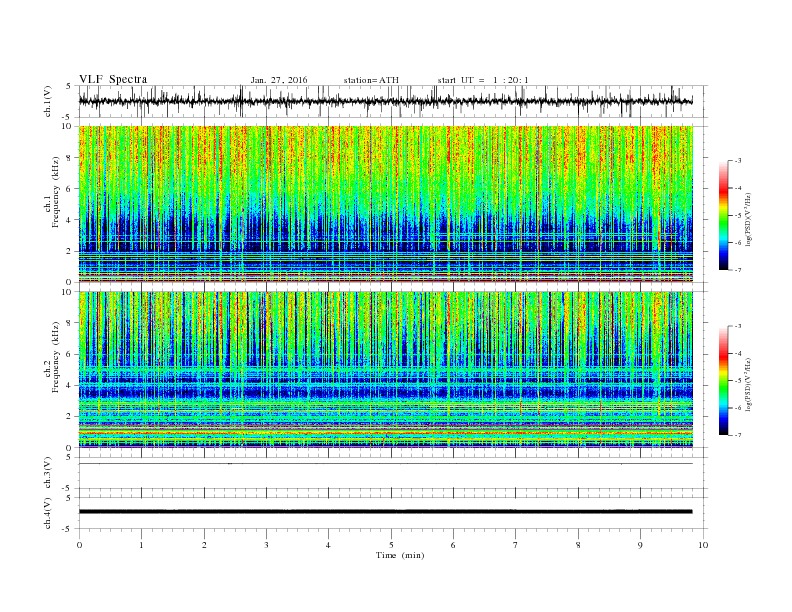Image resolution: width=792 pixels, height=612 pixels.
Task: Click the ch.3 flat line trace
Action: click(385, 464)
